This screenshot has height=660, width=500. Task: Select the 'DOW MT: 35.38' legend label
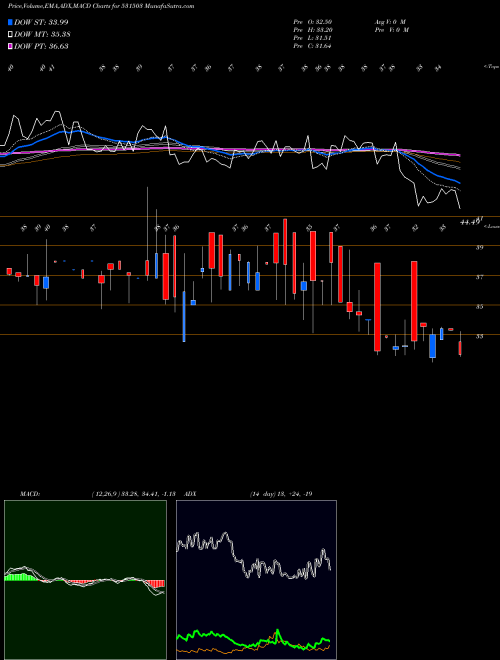[42, 35]
